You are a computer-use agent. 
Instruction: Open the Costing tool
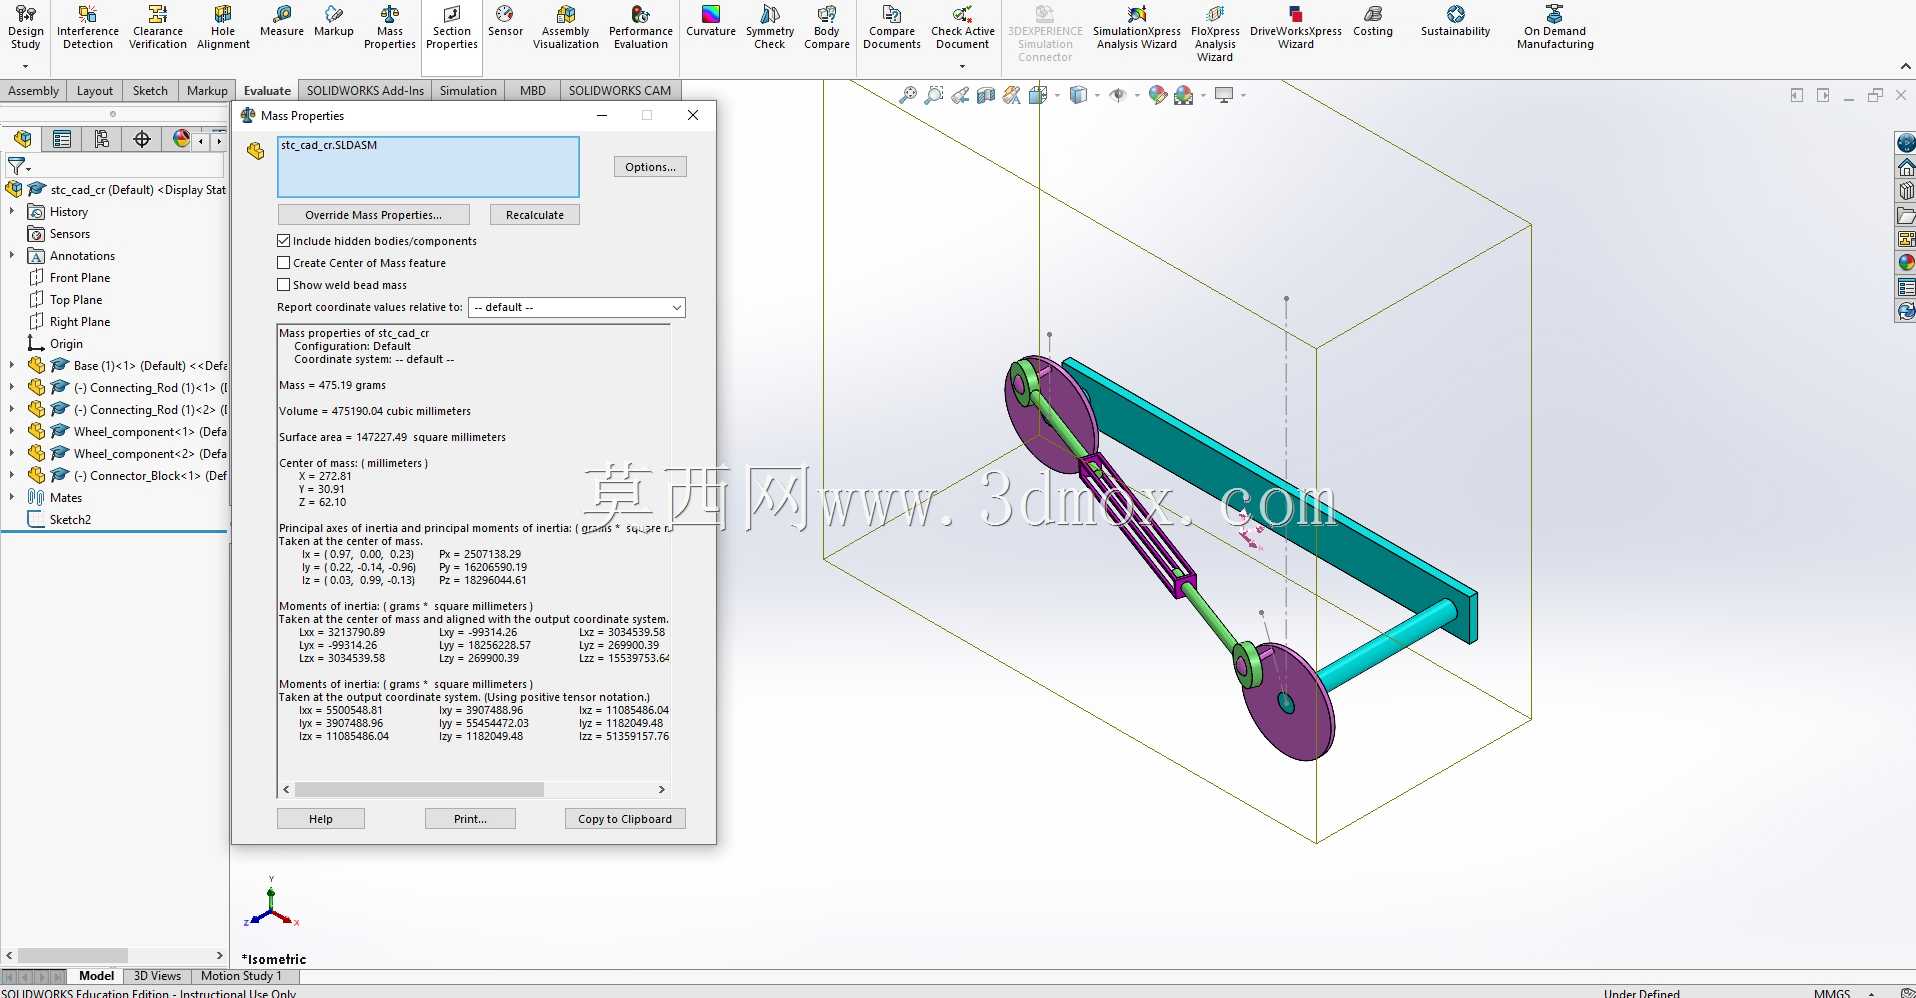1373,21
